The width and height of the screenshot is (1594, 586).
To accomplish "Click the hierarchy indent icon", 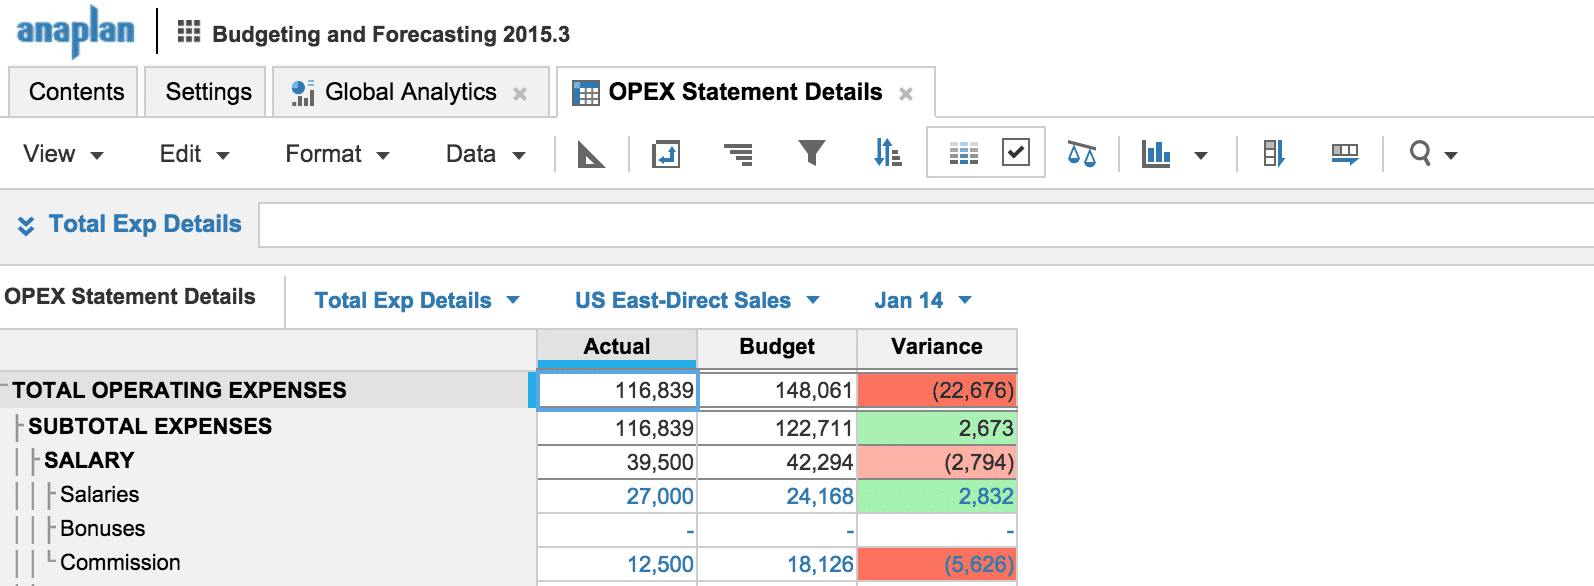I will pos(738,154).
